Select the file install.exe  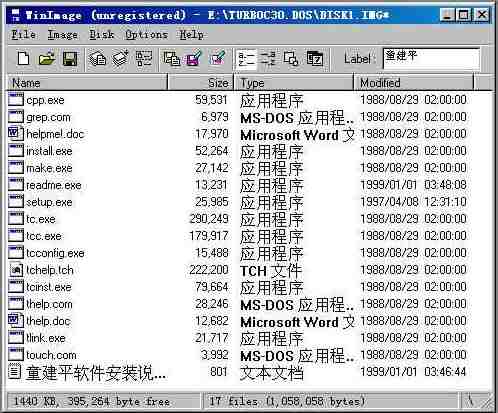49,151
